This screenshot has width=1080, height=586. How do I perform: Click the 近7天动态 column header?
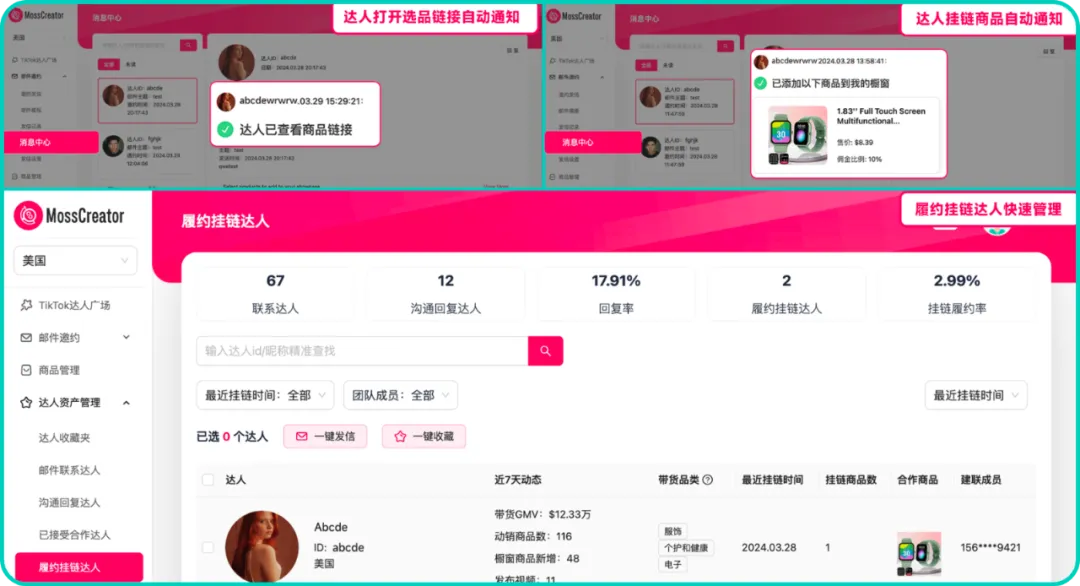pyautogui.click(x=517, y=479)
